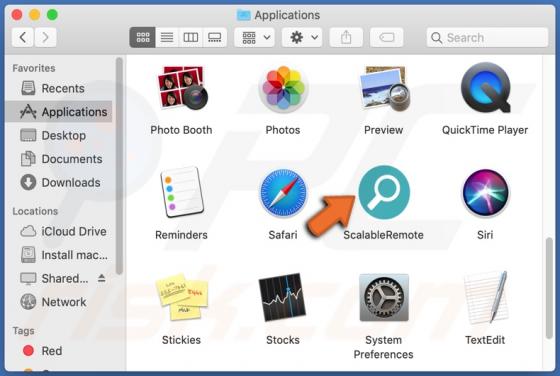Image resolution: width=560 pixels, height=376 pixels.
Task: Open the Install mac... volume in sidebar
Action: click(59, 255)
